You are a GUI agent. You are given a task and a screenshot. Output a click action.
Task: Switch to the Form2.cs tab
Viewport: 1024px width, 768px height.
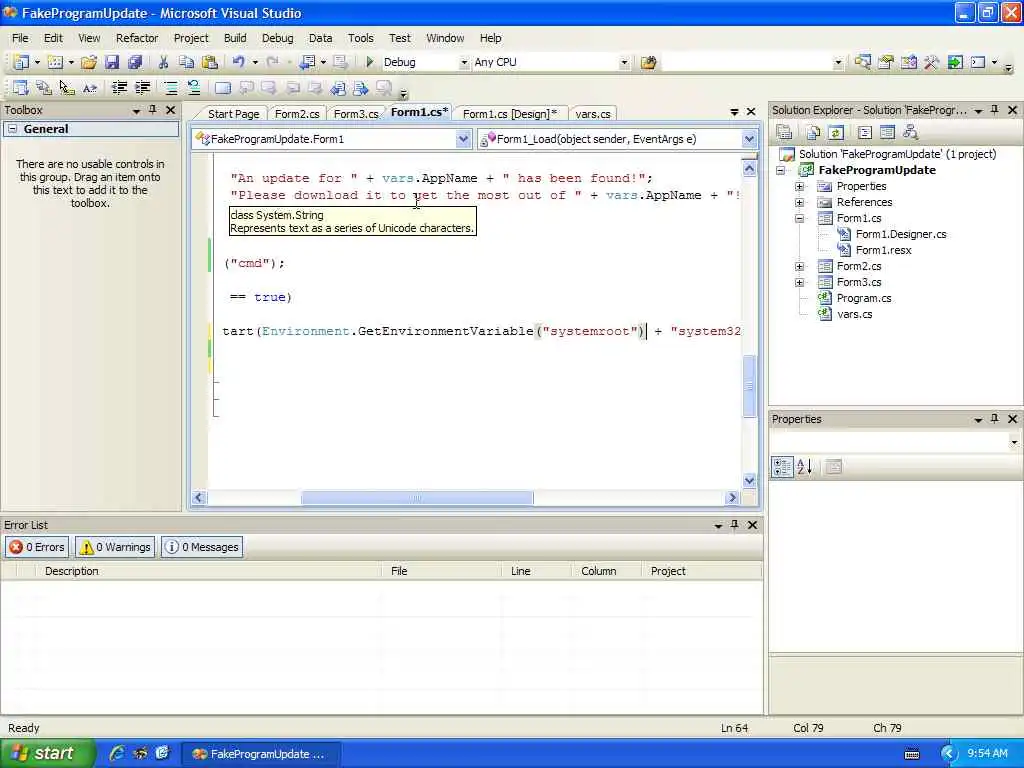coord(297,114)
